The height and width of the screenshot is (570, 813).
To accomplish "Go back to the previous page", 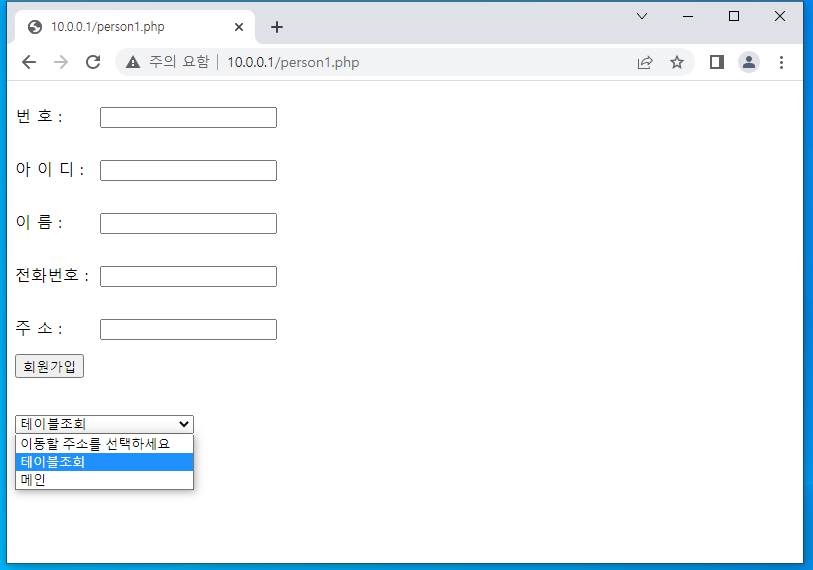I will pyautogui.click(x=29, y=62).
